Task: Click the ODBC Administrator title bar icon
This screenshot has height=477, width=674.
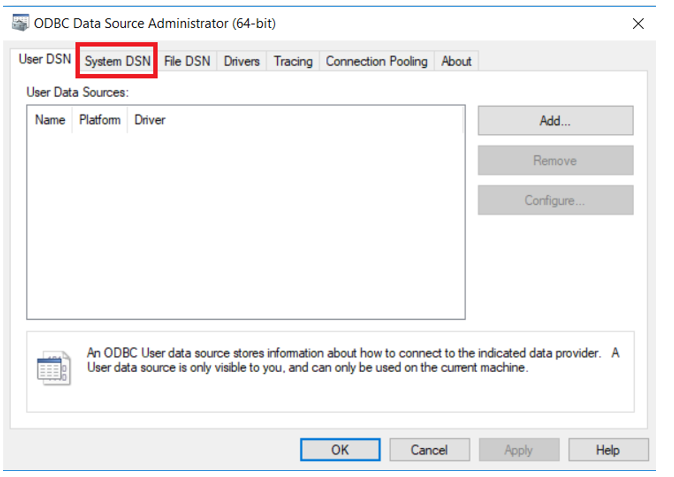Action: [20, 23]
